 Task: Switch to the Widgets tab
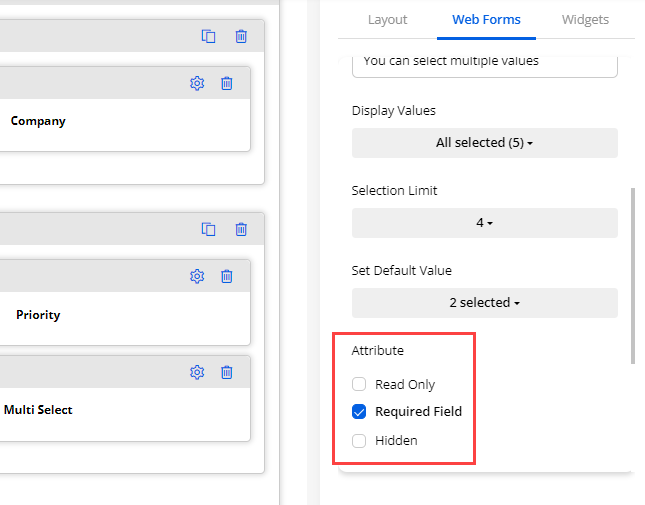pos(585,19)
